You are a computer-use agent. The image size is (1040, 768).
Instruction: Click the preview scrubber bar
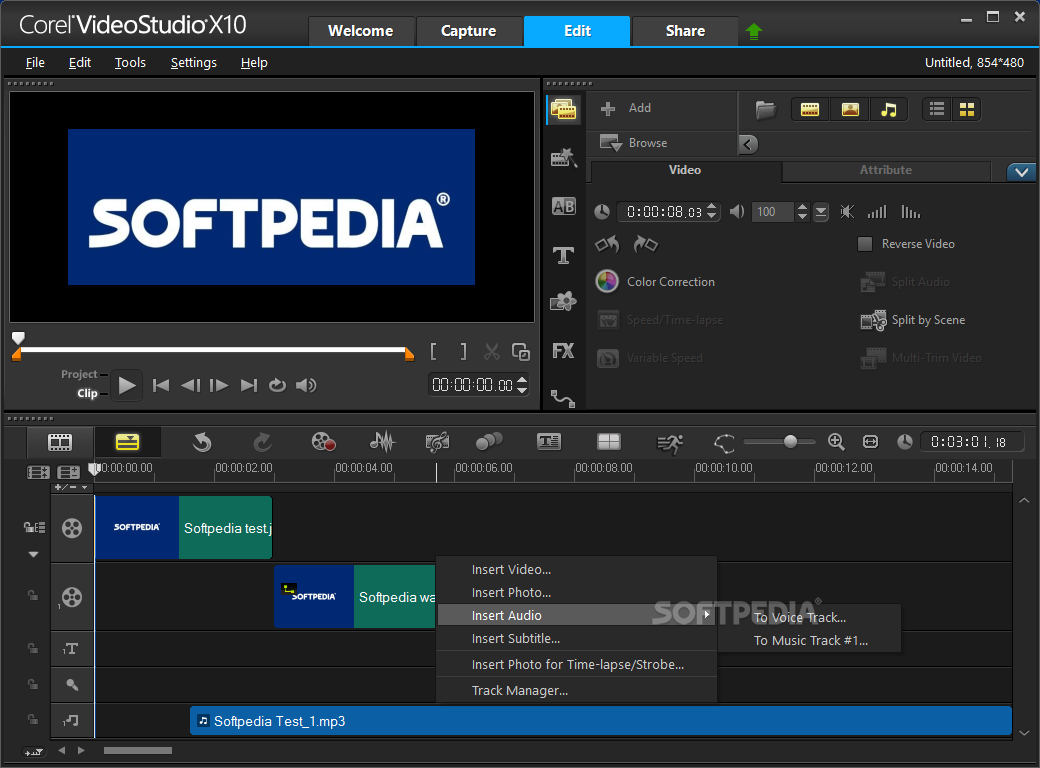211,349
